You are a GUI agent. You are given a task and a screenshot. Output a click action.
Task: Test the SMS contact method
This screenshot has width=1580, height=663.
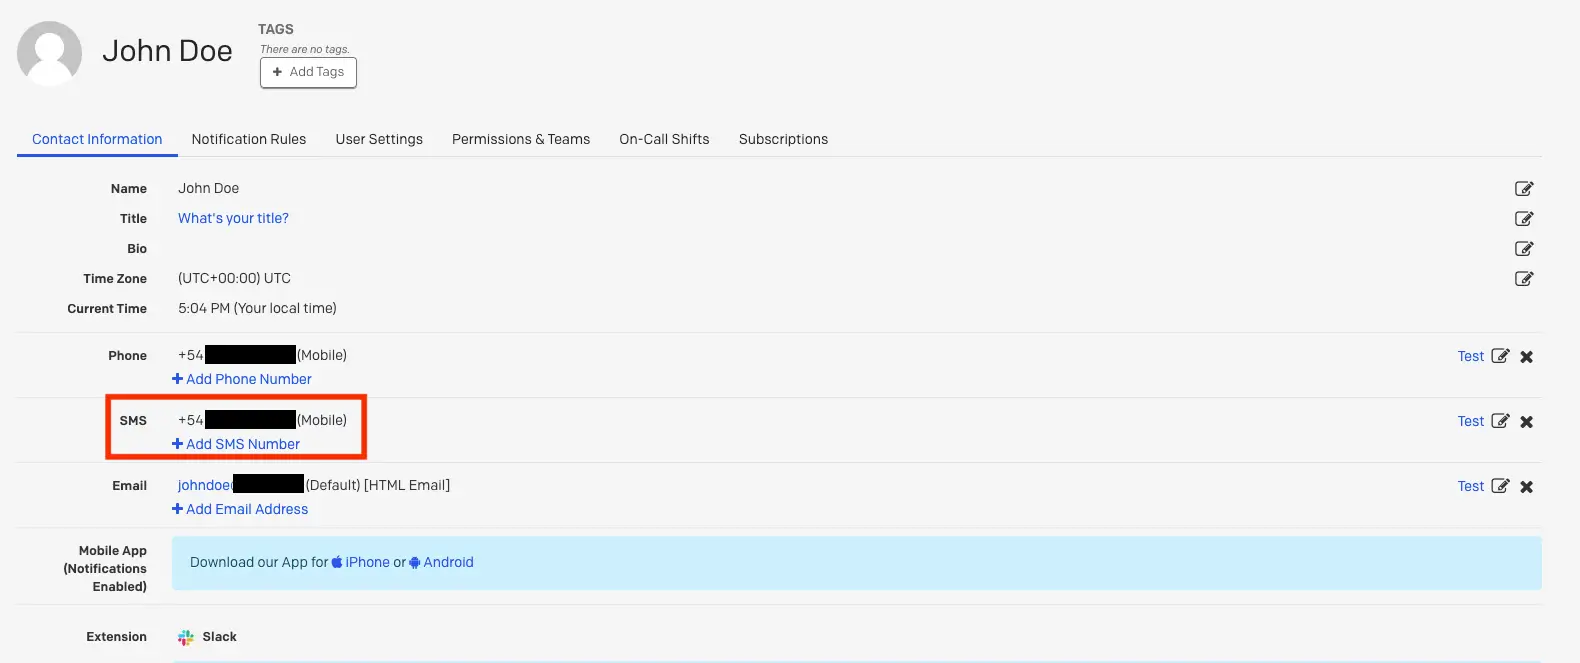pyautogui.click(x=1470, y=421)
